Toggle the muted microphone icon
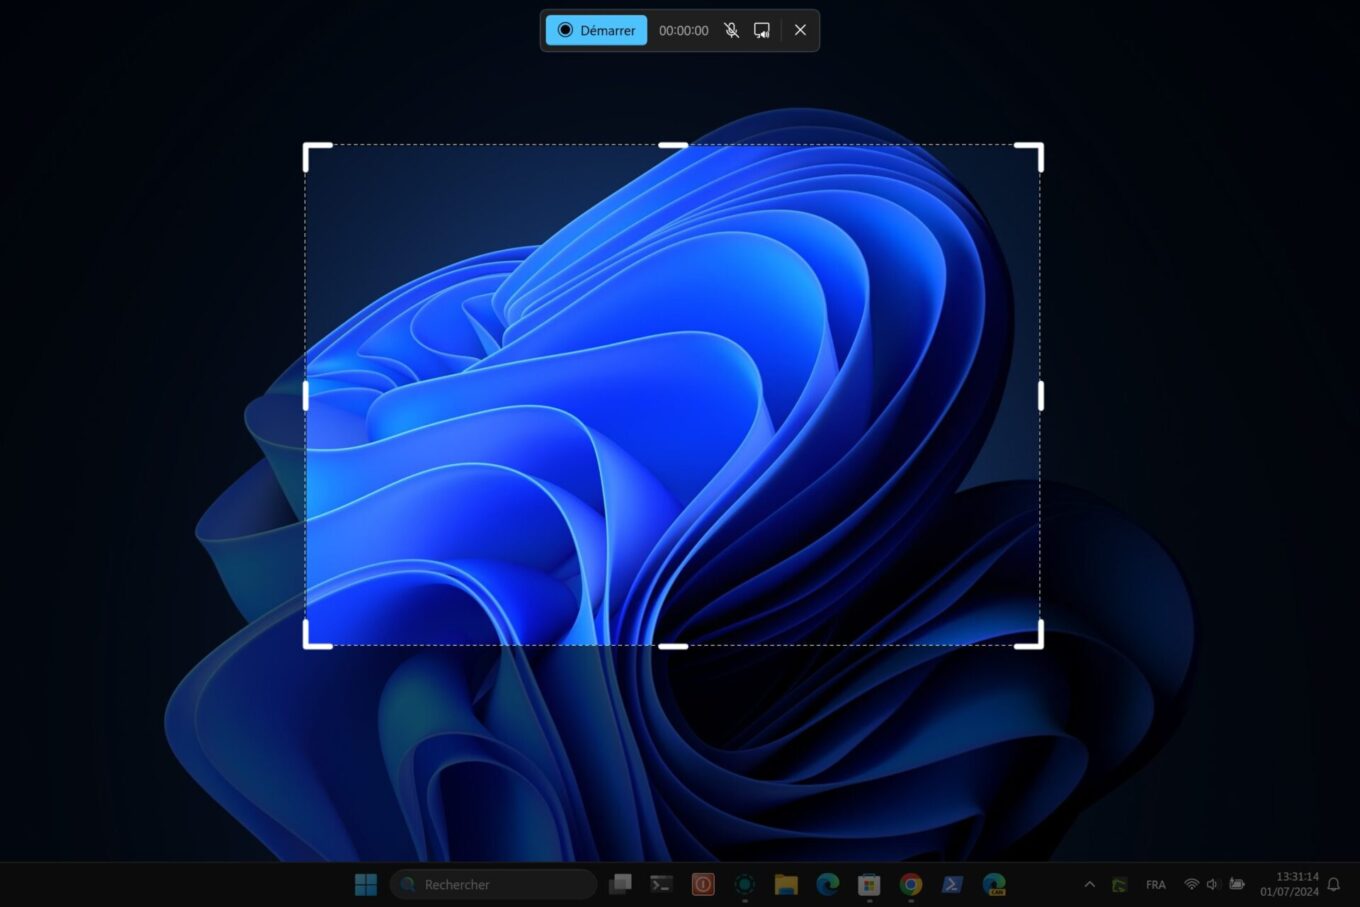1360x907 pixels. pyautogui.click(x=732, y=30)
